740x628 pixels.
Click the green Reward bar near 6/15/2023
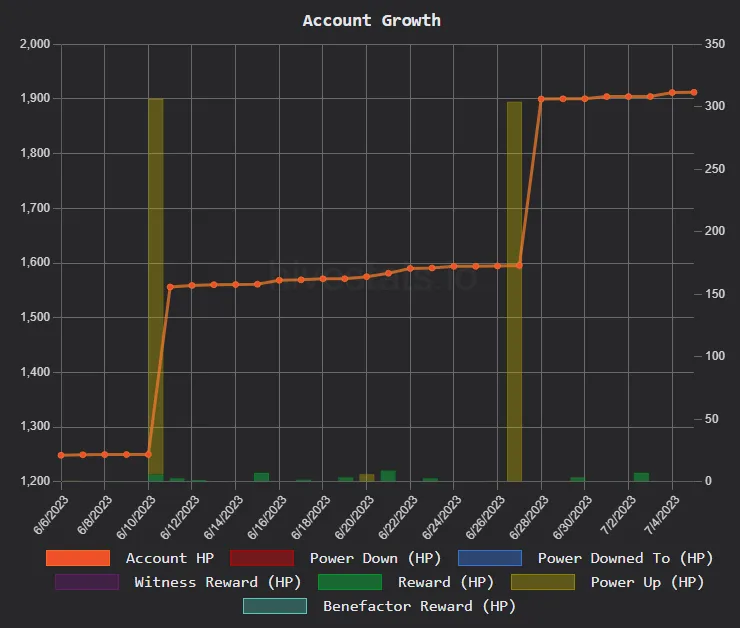point(261,477)
